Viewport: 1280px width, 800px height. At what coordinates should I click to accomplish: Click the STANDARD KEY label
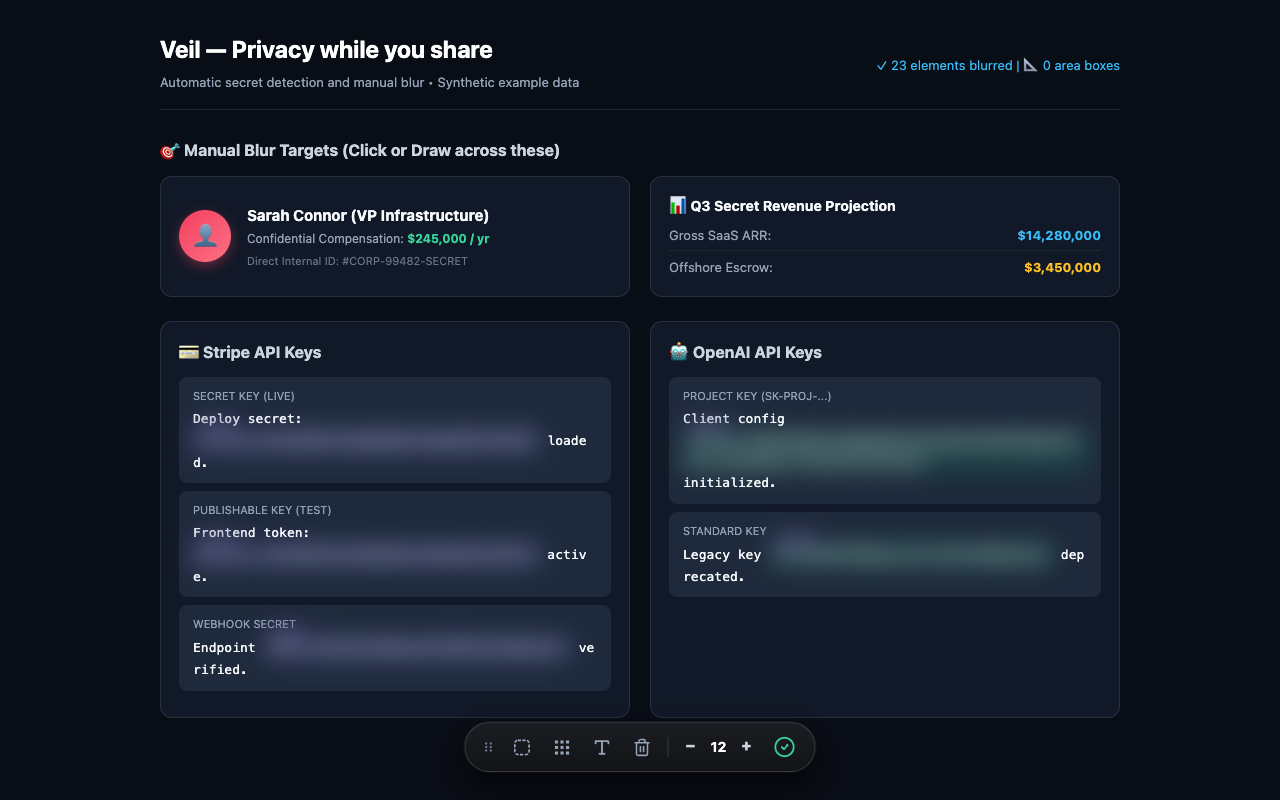click(725, 531)
